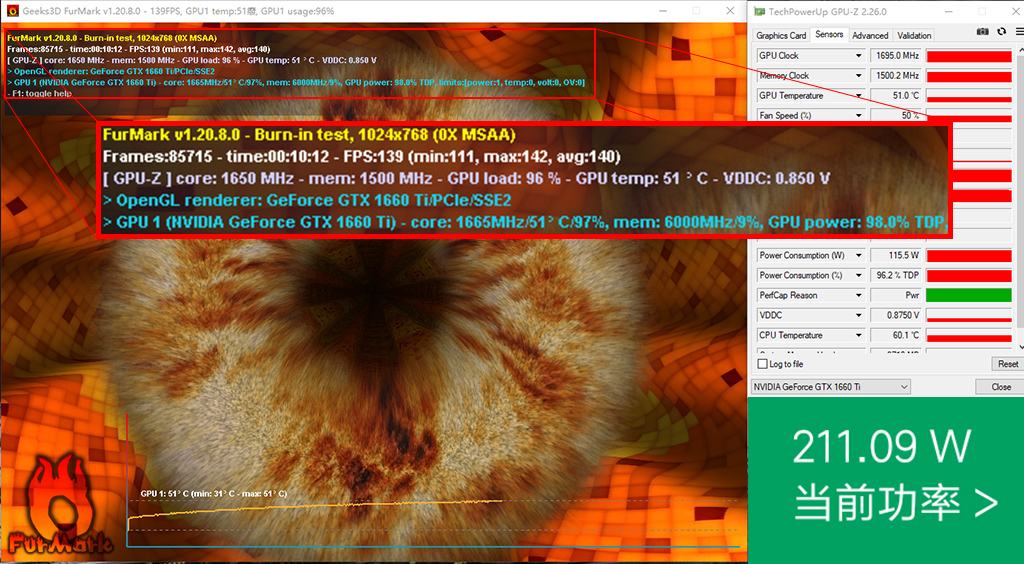Click the Pwr PerfCap value
This screenshot has height=564, width=1024.
[x=896, y=296]
